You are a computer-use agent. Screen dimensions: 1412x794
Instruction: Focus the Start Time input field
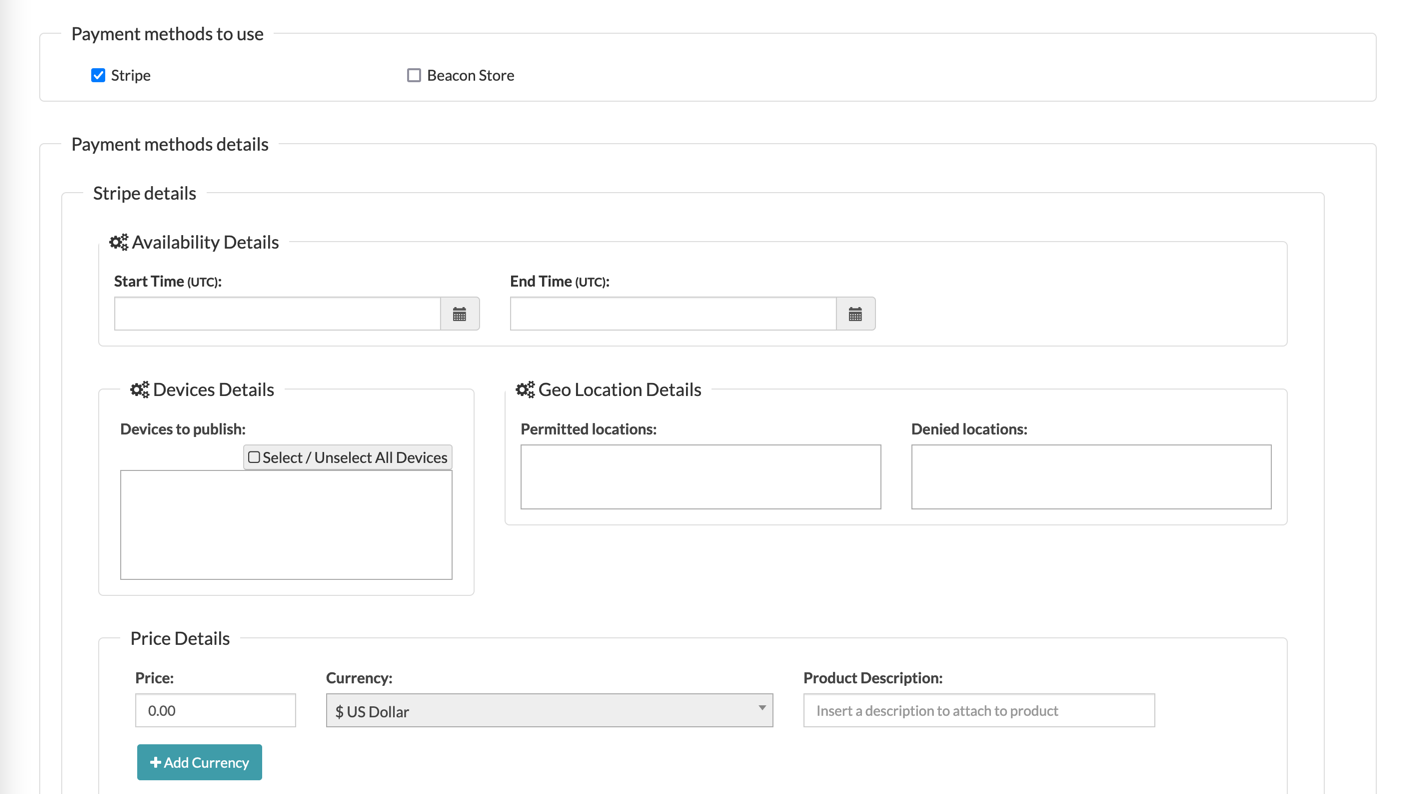coord(277,314)
